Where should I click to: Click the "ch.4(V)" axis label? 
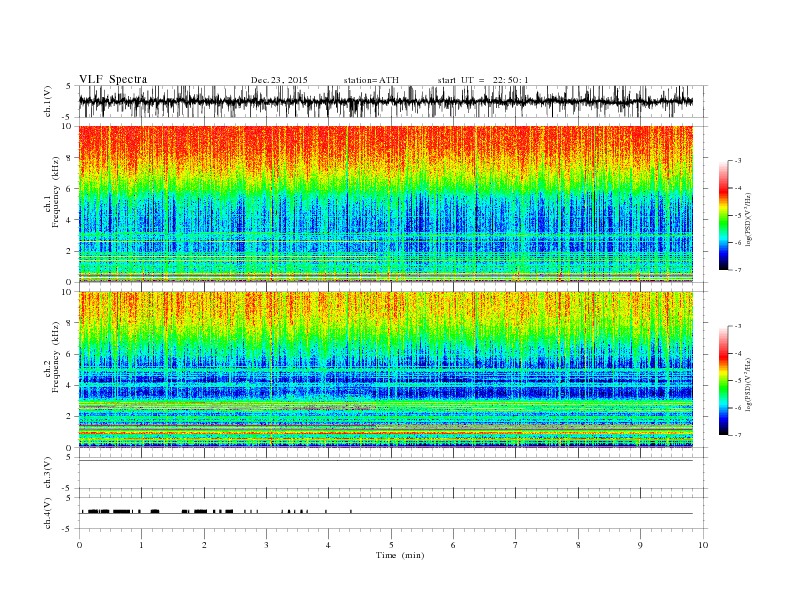click(x=48, y=513)
